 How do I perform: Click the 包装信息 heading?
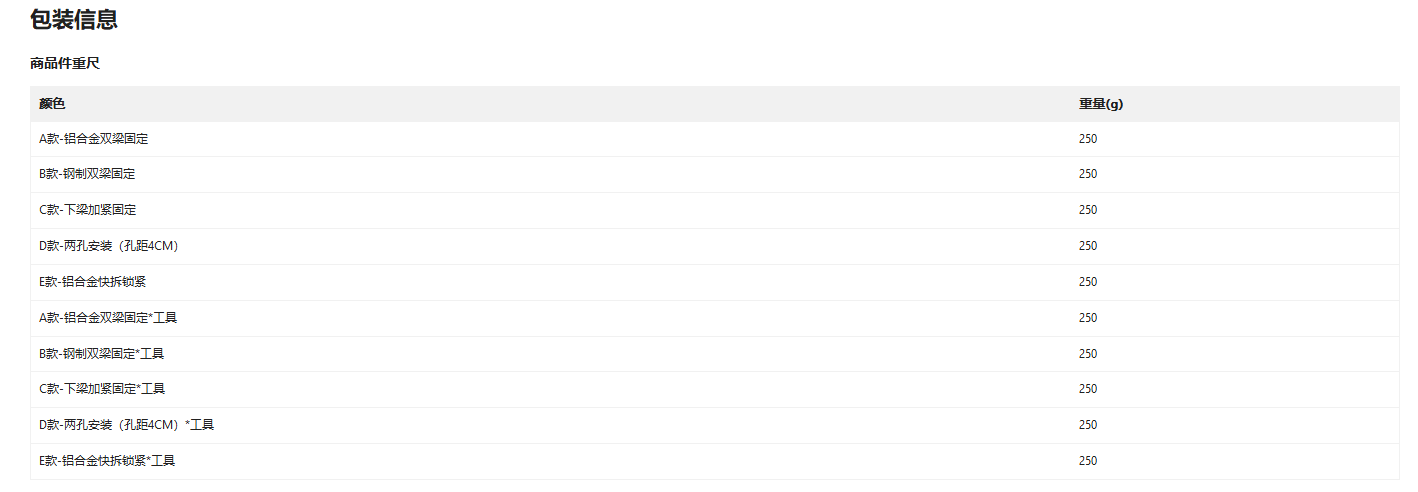(x=74, y=19)
